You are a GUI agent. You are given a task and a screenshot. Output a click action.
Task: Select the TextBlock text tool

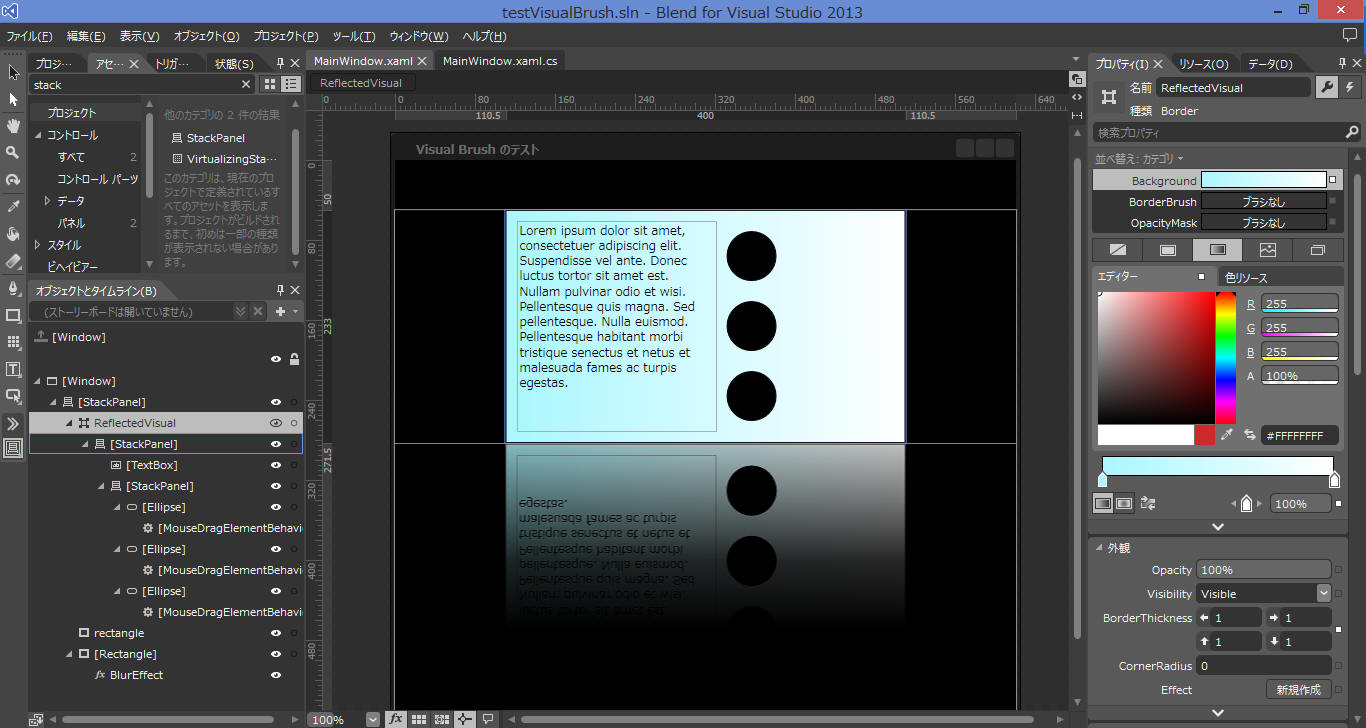(13, 369)
